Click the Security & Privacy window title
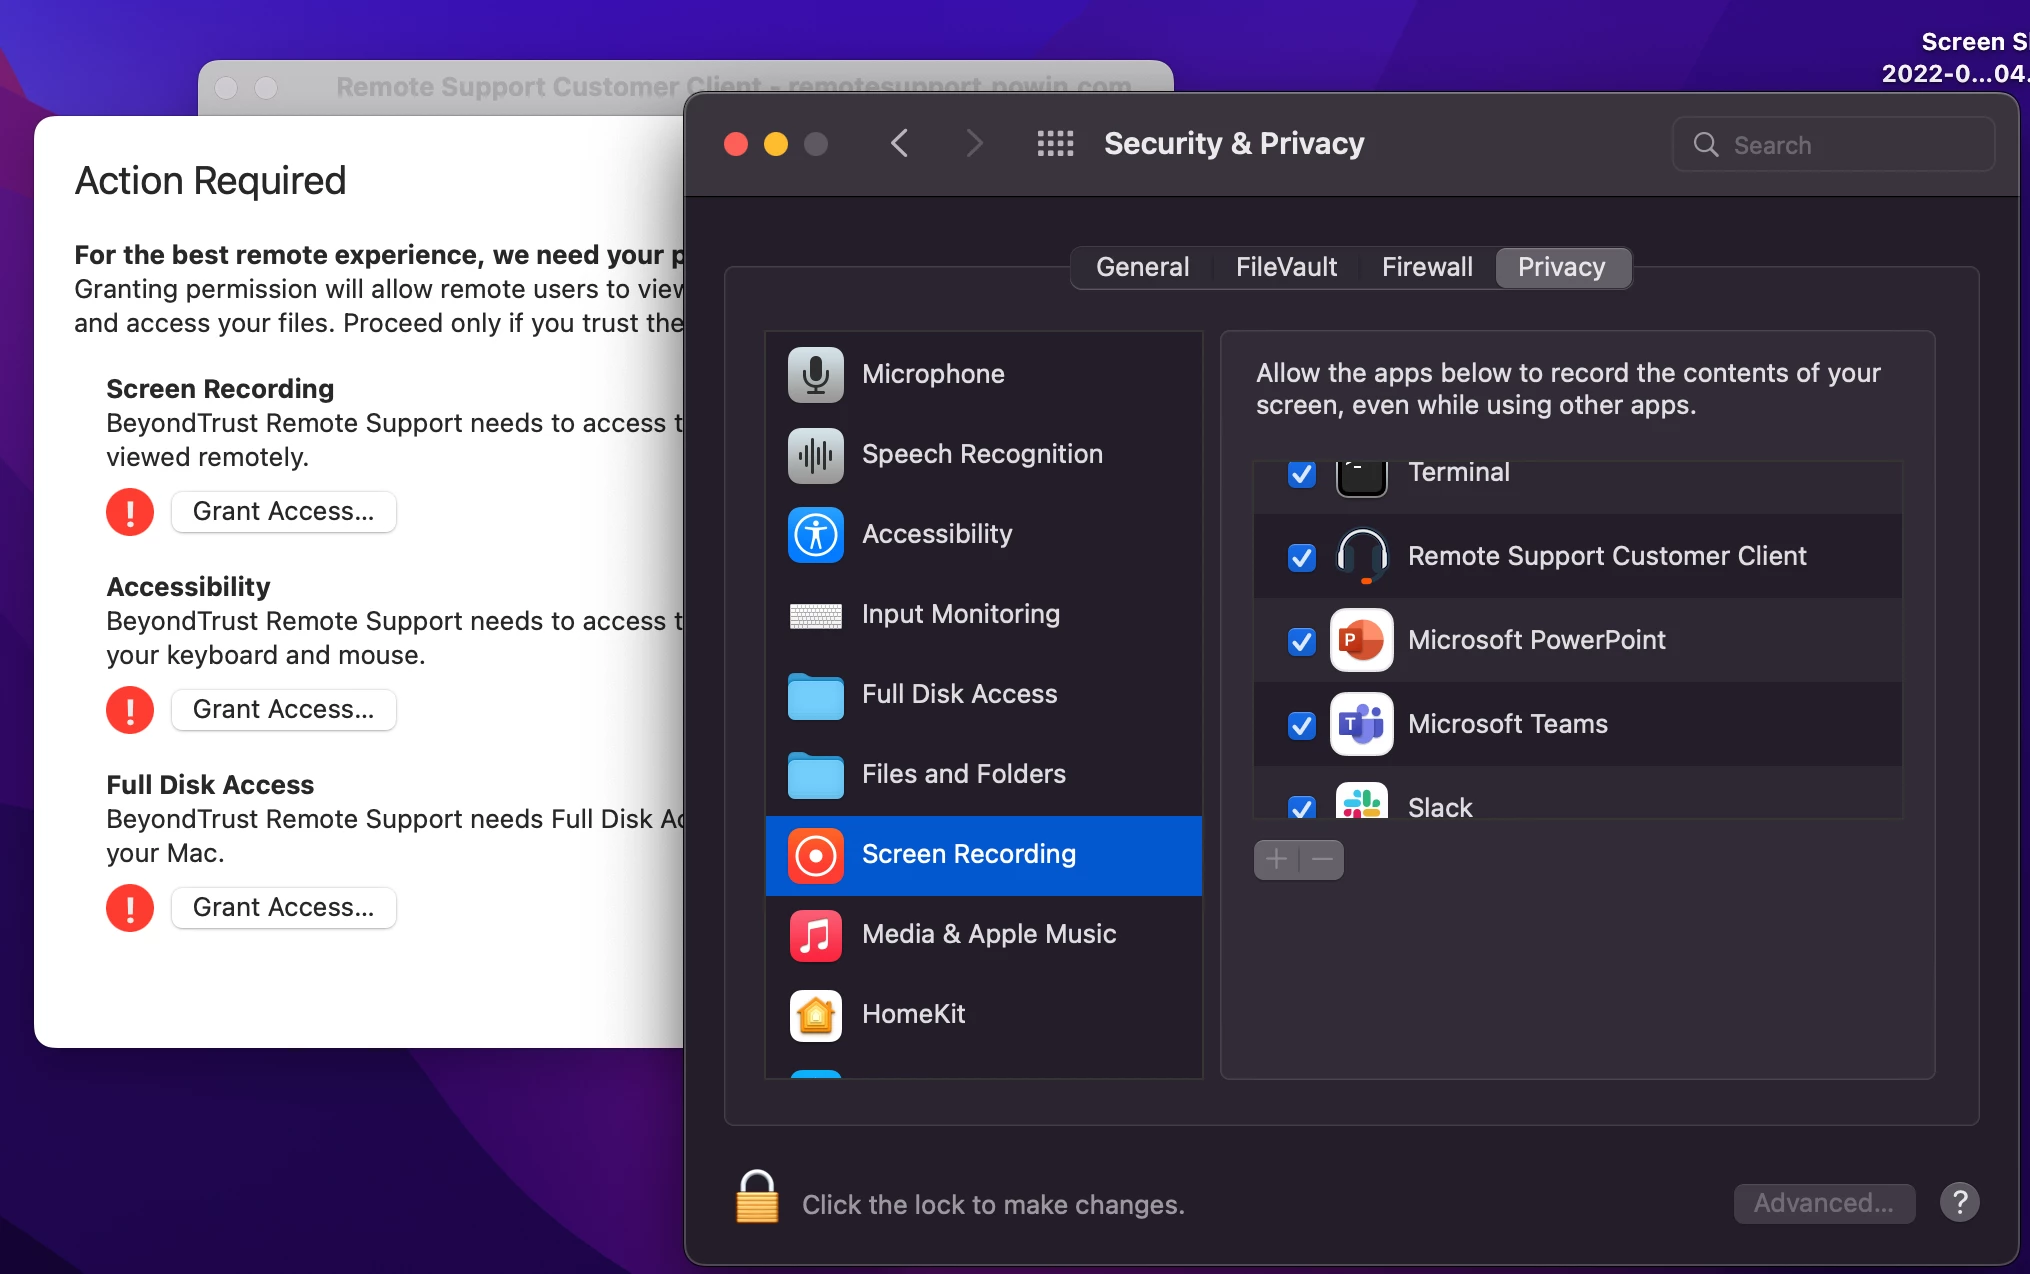2030x1274 pixels. (x=1233, y=144)
